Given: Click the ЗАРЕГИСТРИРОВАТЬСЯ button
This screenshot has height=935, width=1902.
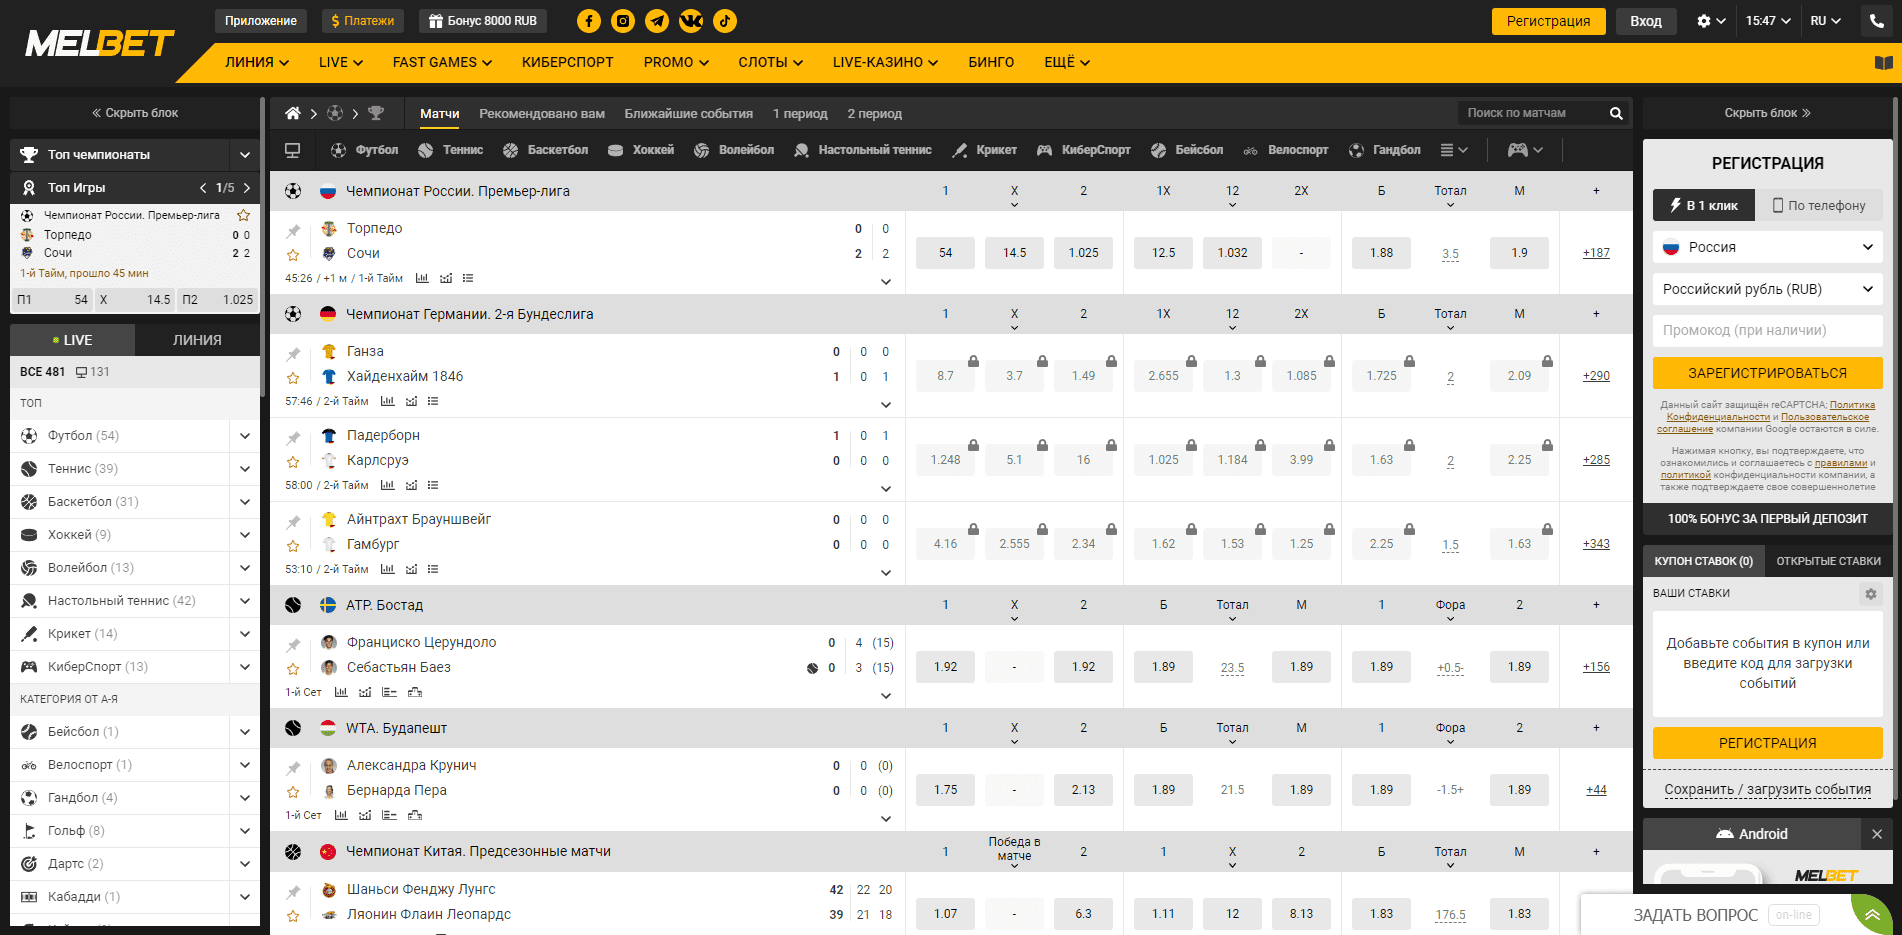Looking at the screenshot, I should coord(1767,373).
